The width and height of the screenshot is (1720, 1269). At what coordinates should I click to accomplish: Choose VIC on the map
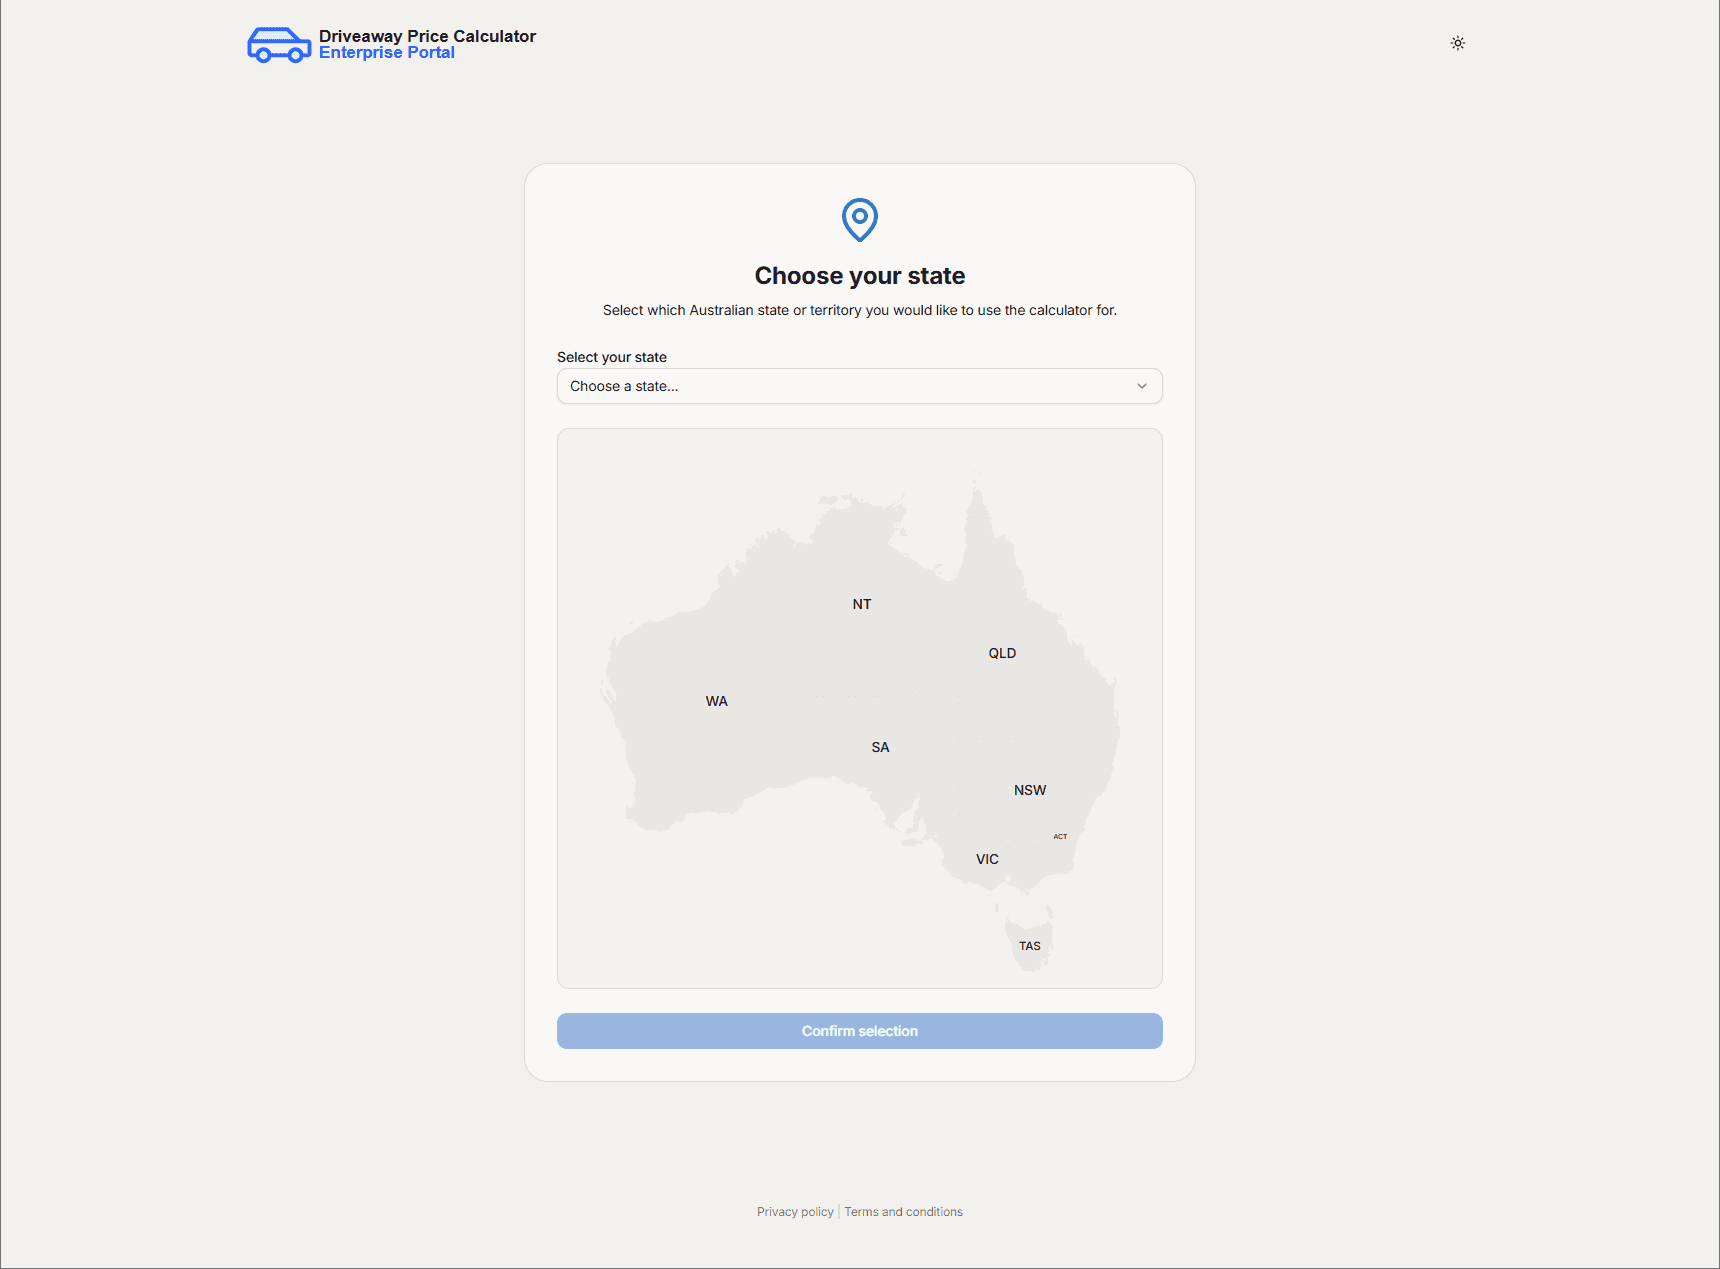(x=987, y=859)
